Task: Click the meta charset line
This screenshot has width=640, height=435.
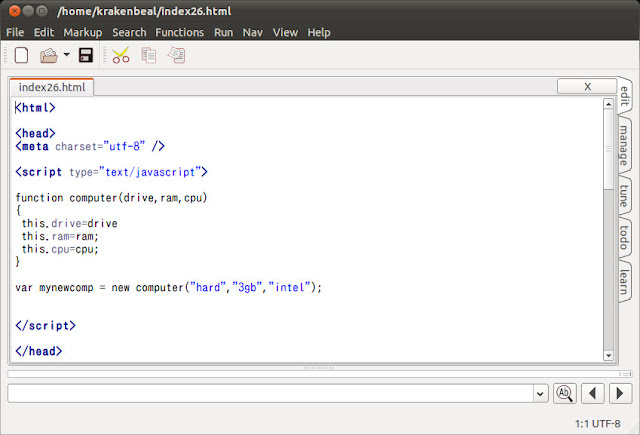Action: point(90,146)
